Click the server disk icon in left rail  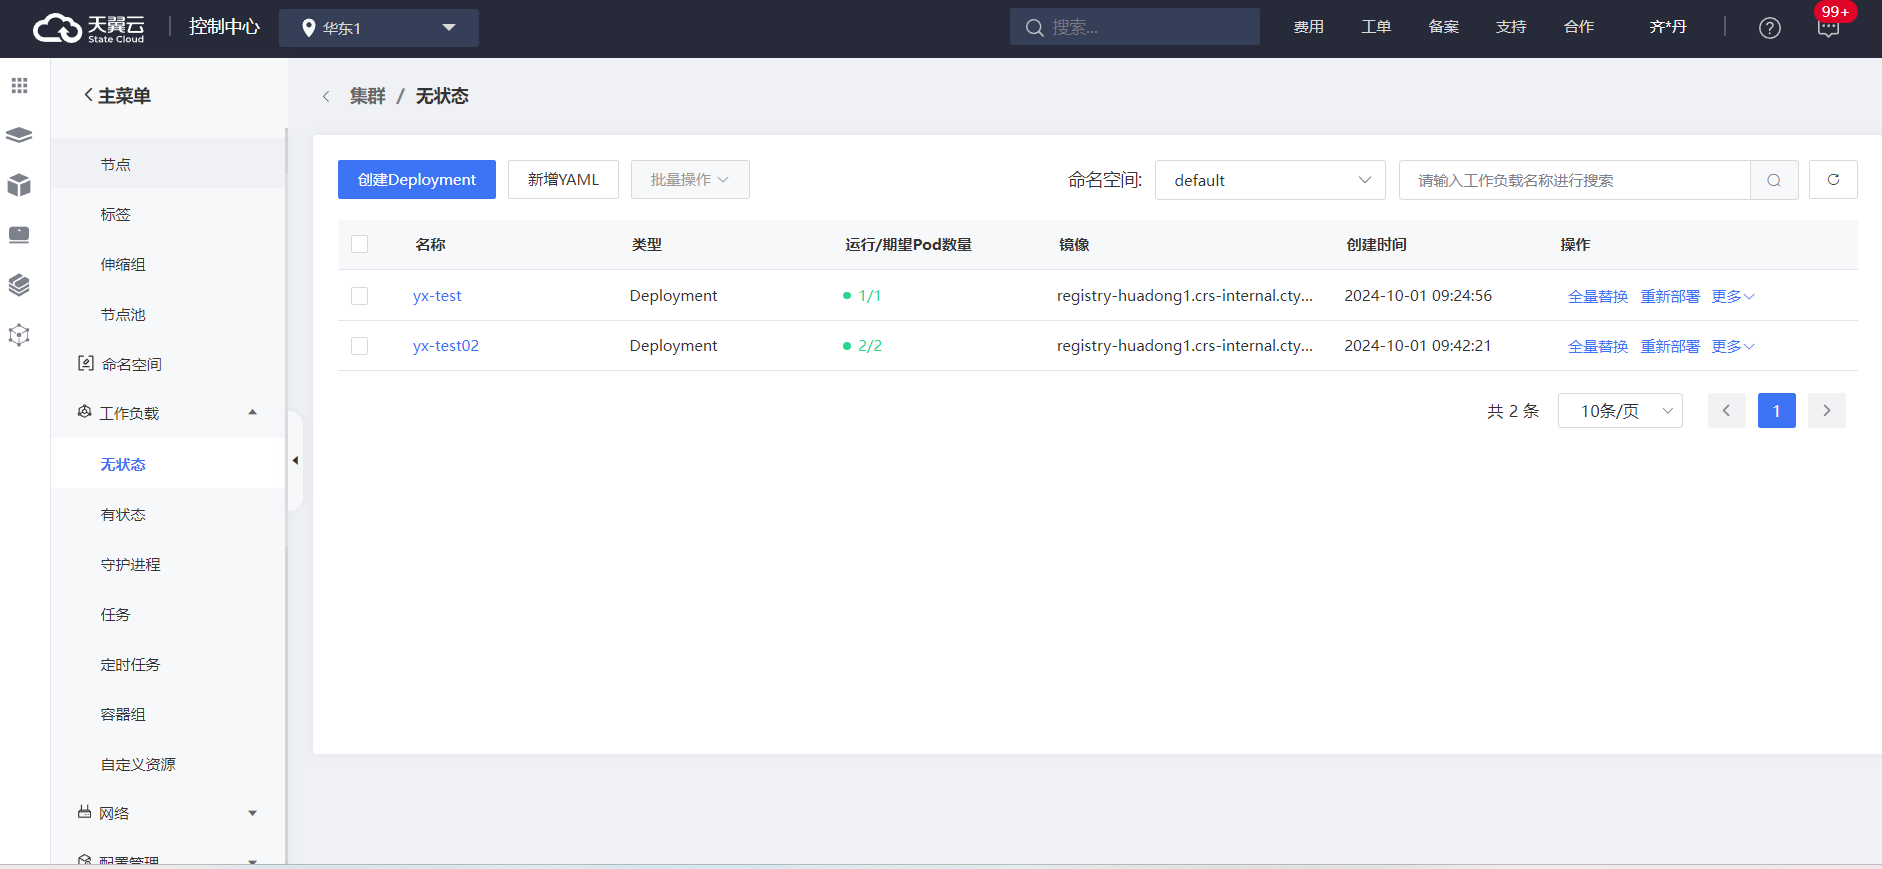[19, 235]
